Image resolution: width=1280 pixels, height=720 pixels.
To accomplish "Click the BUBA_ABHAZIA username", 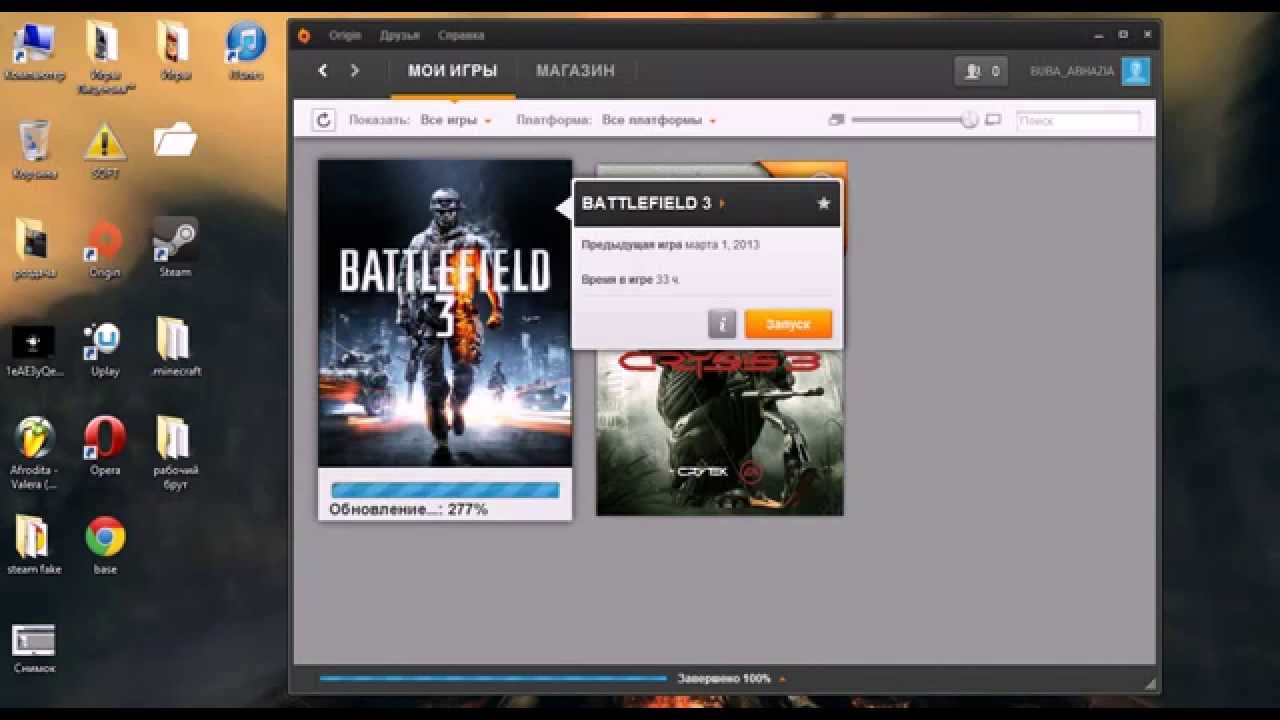I will (x=1072, y=71).
